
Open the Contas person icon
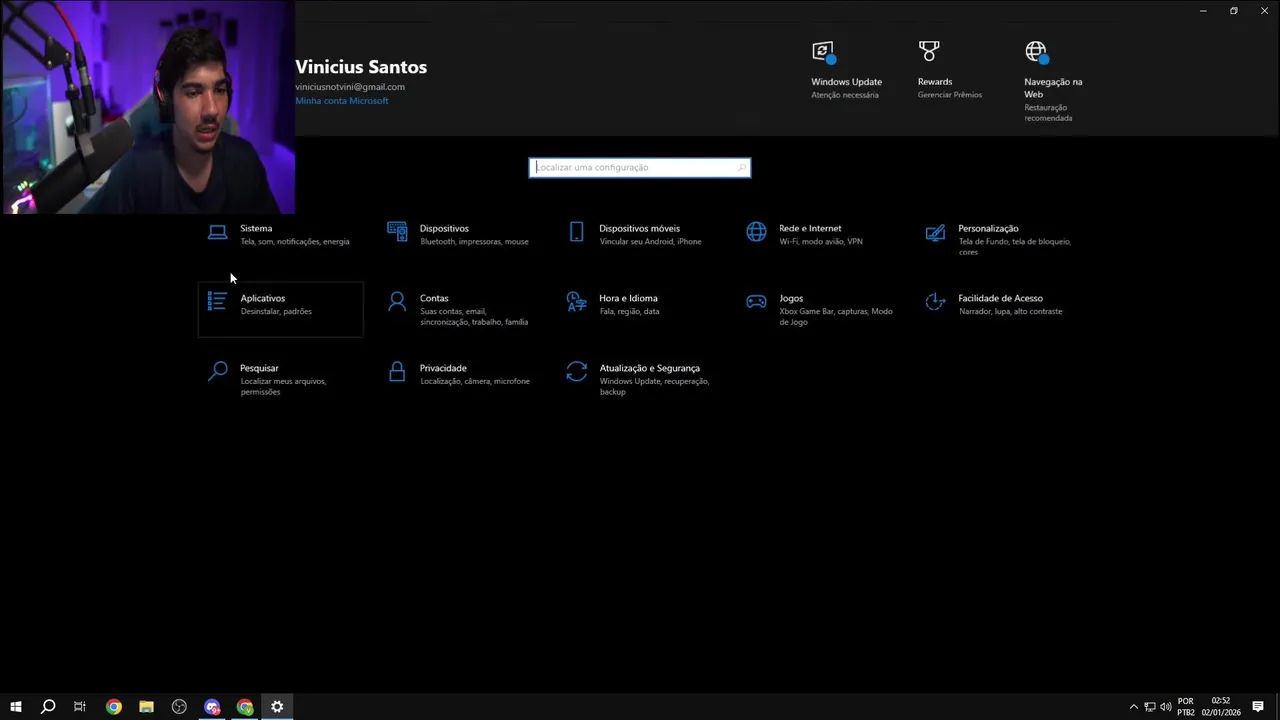(x=397, y=301)
